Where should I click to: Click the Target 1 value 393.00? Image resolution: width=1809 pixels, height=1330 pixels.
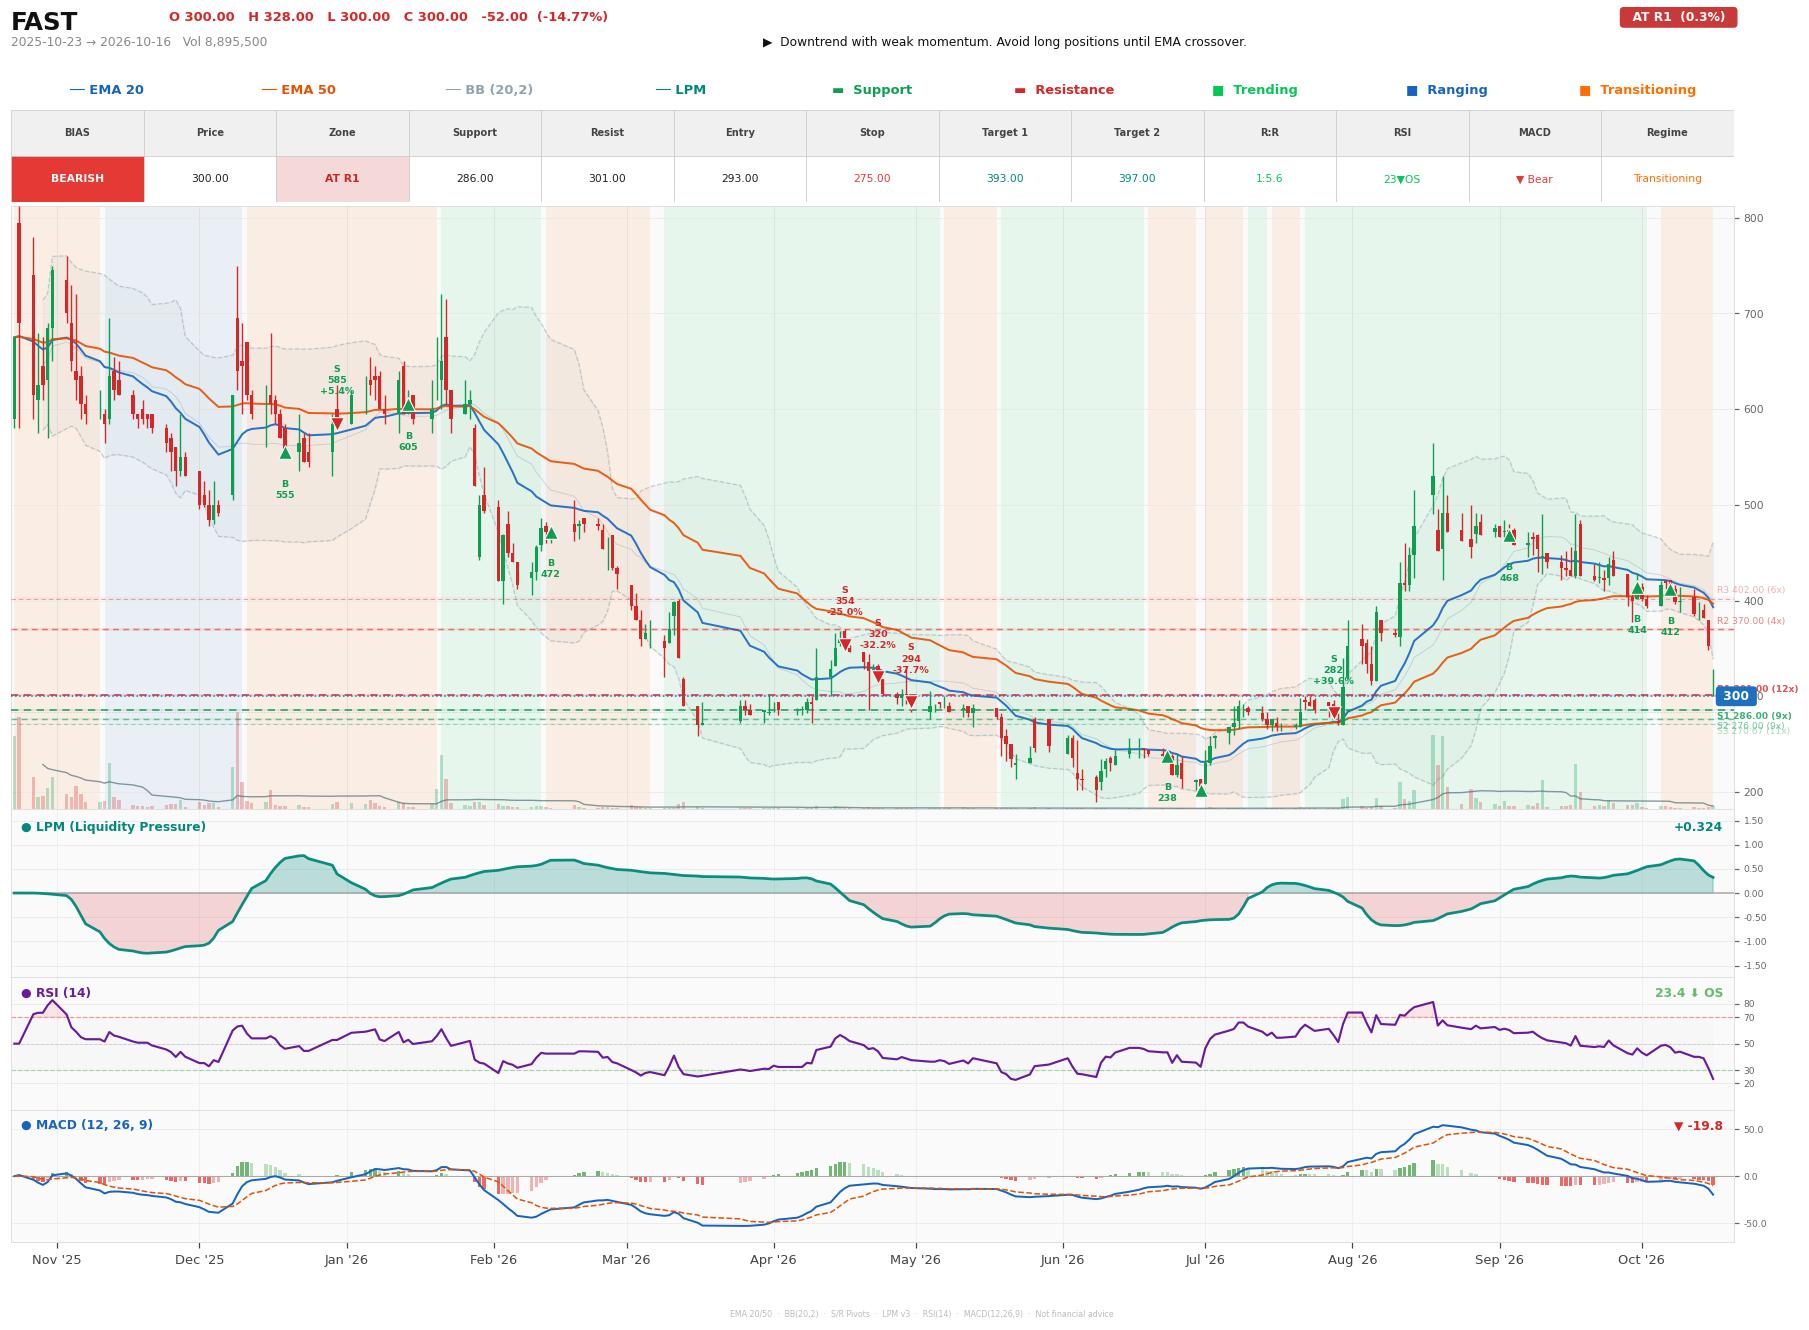point(1005,179)
